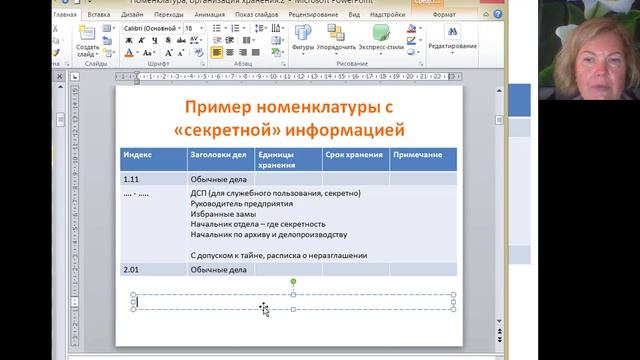Apply bulleted list

[218, 28]
